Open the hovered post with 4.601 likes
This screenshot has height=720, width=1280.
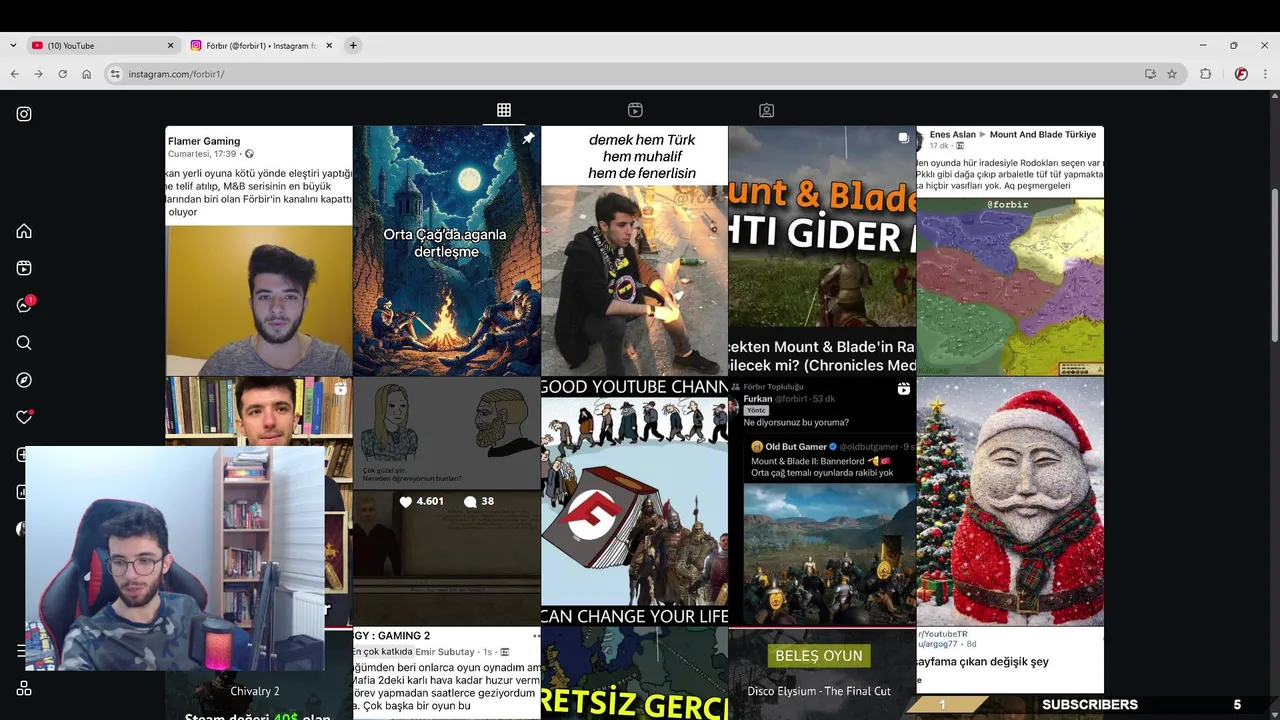(447, 501)
